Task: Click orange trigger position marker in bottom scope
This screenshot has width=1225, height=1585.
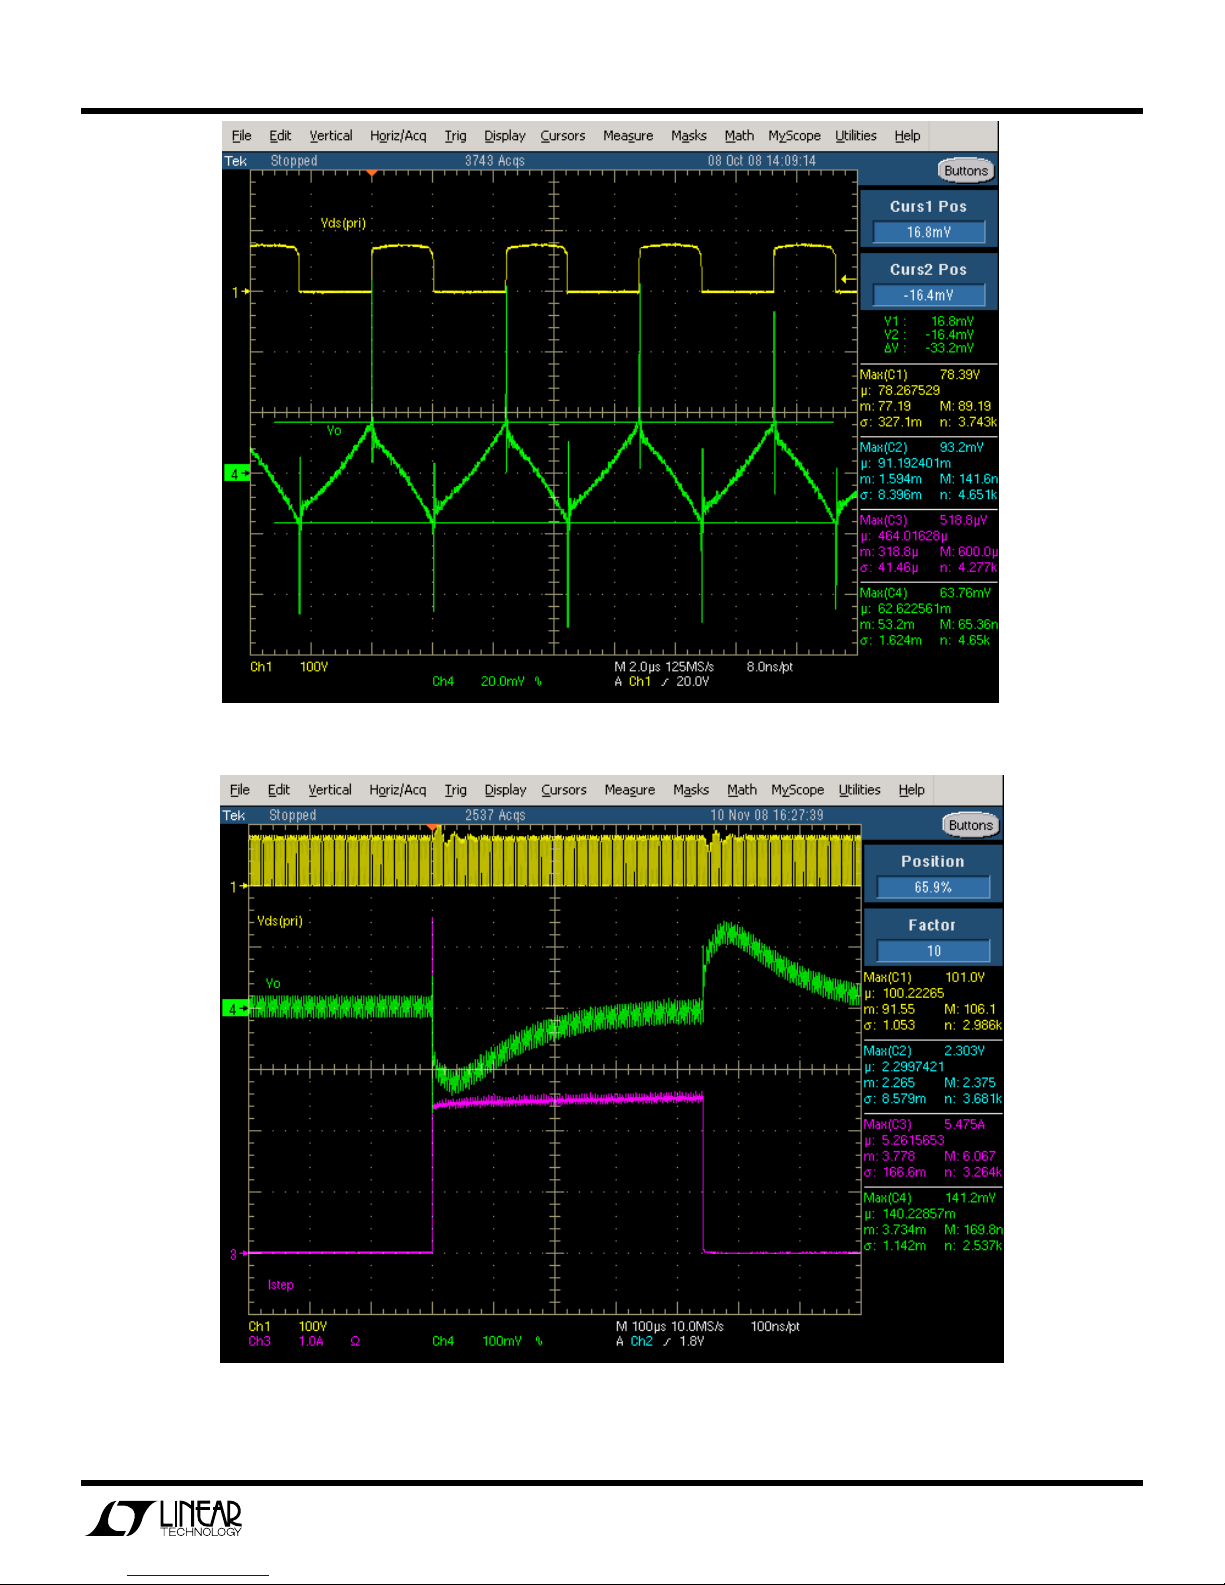Action: coord(433,828)
